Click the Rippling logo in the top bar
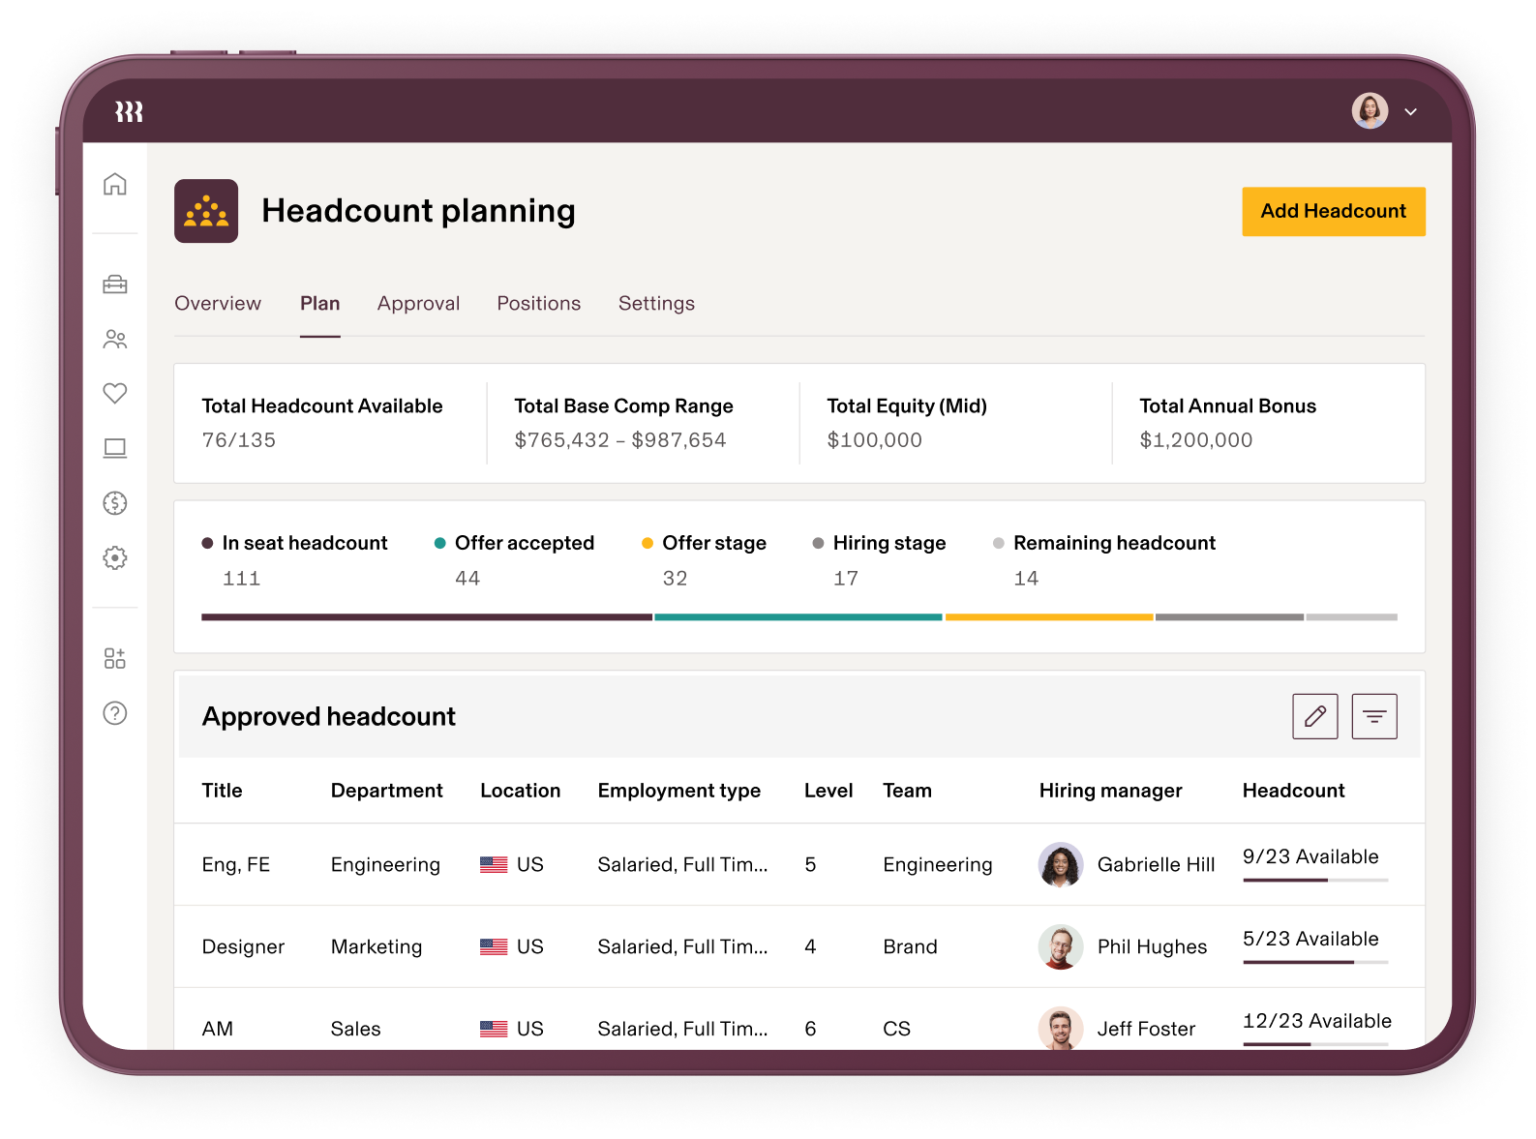1536x1139 pixels. pyautogui.click(x=128, y=112)
